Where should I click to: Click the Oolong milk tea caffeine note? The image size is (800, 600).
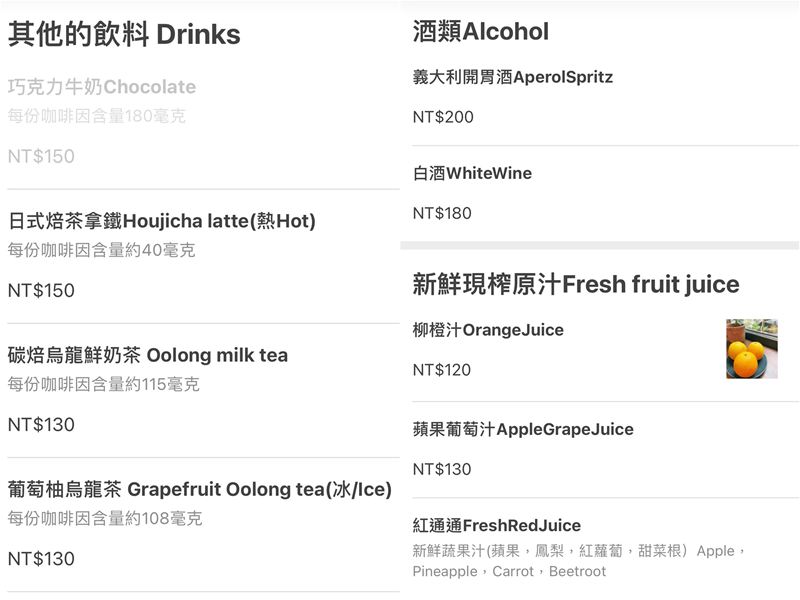pos(104,384)
